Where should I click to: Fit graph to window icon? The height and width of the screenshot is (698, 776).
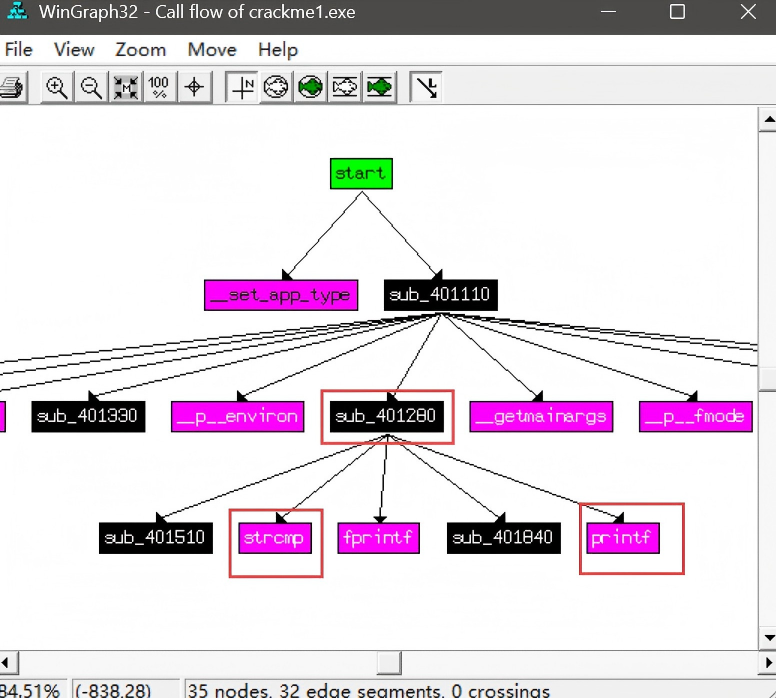pos(125,88)
